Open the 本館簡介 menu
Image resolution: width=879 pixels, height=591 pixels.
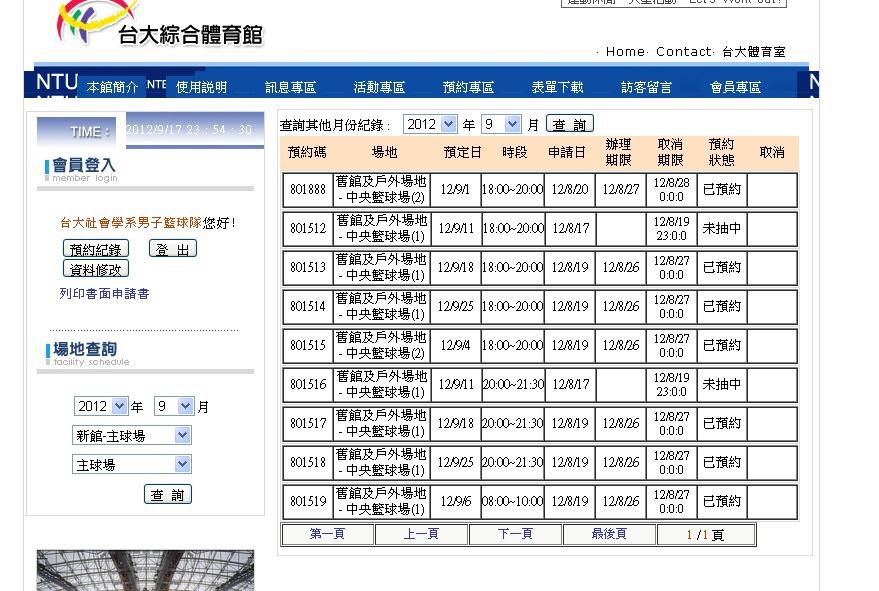(112, 87)
